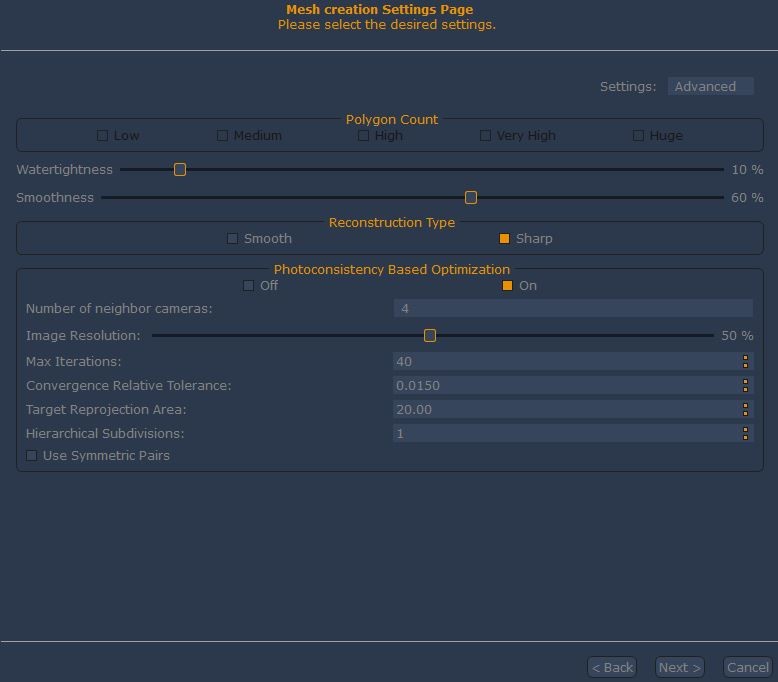Screen dimensions: 778x682
Task: Click the Next button
Action: click(x=679, y=667)
